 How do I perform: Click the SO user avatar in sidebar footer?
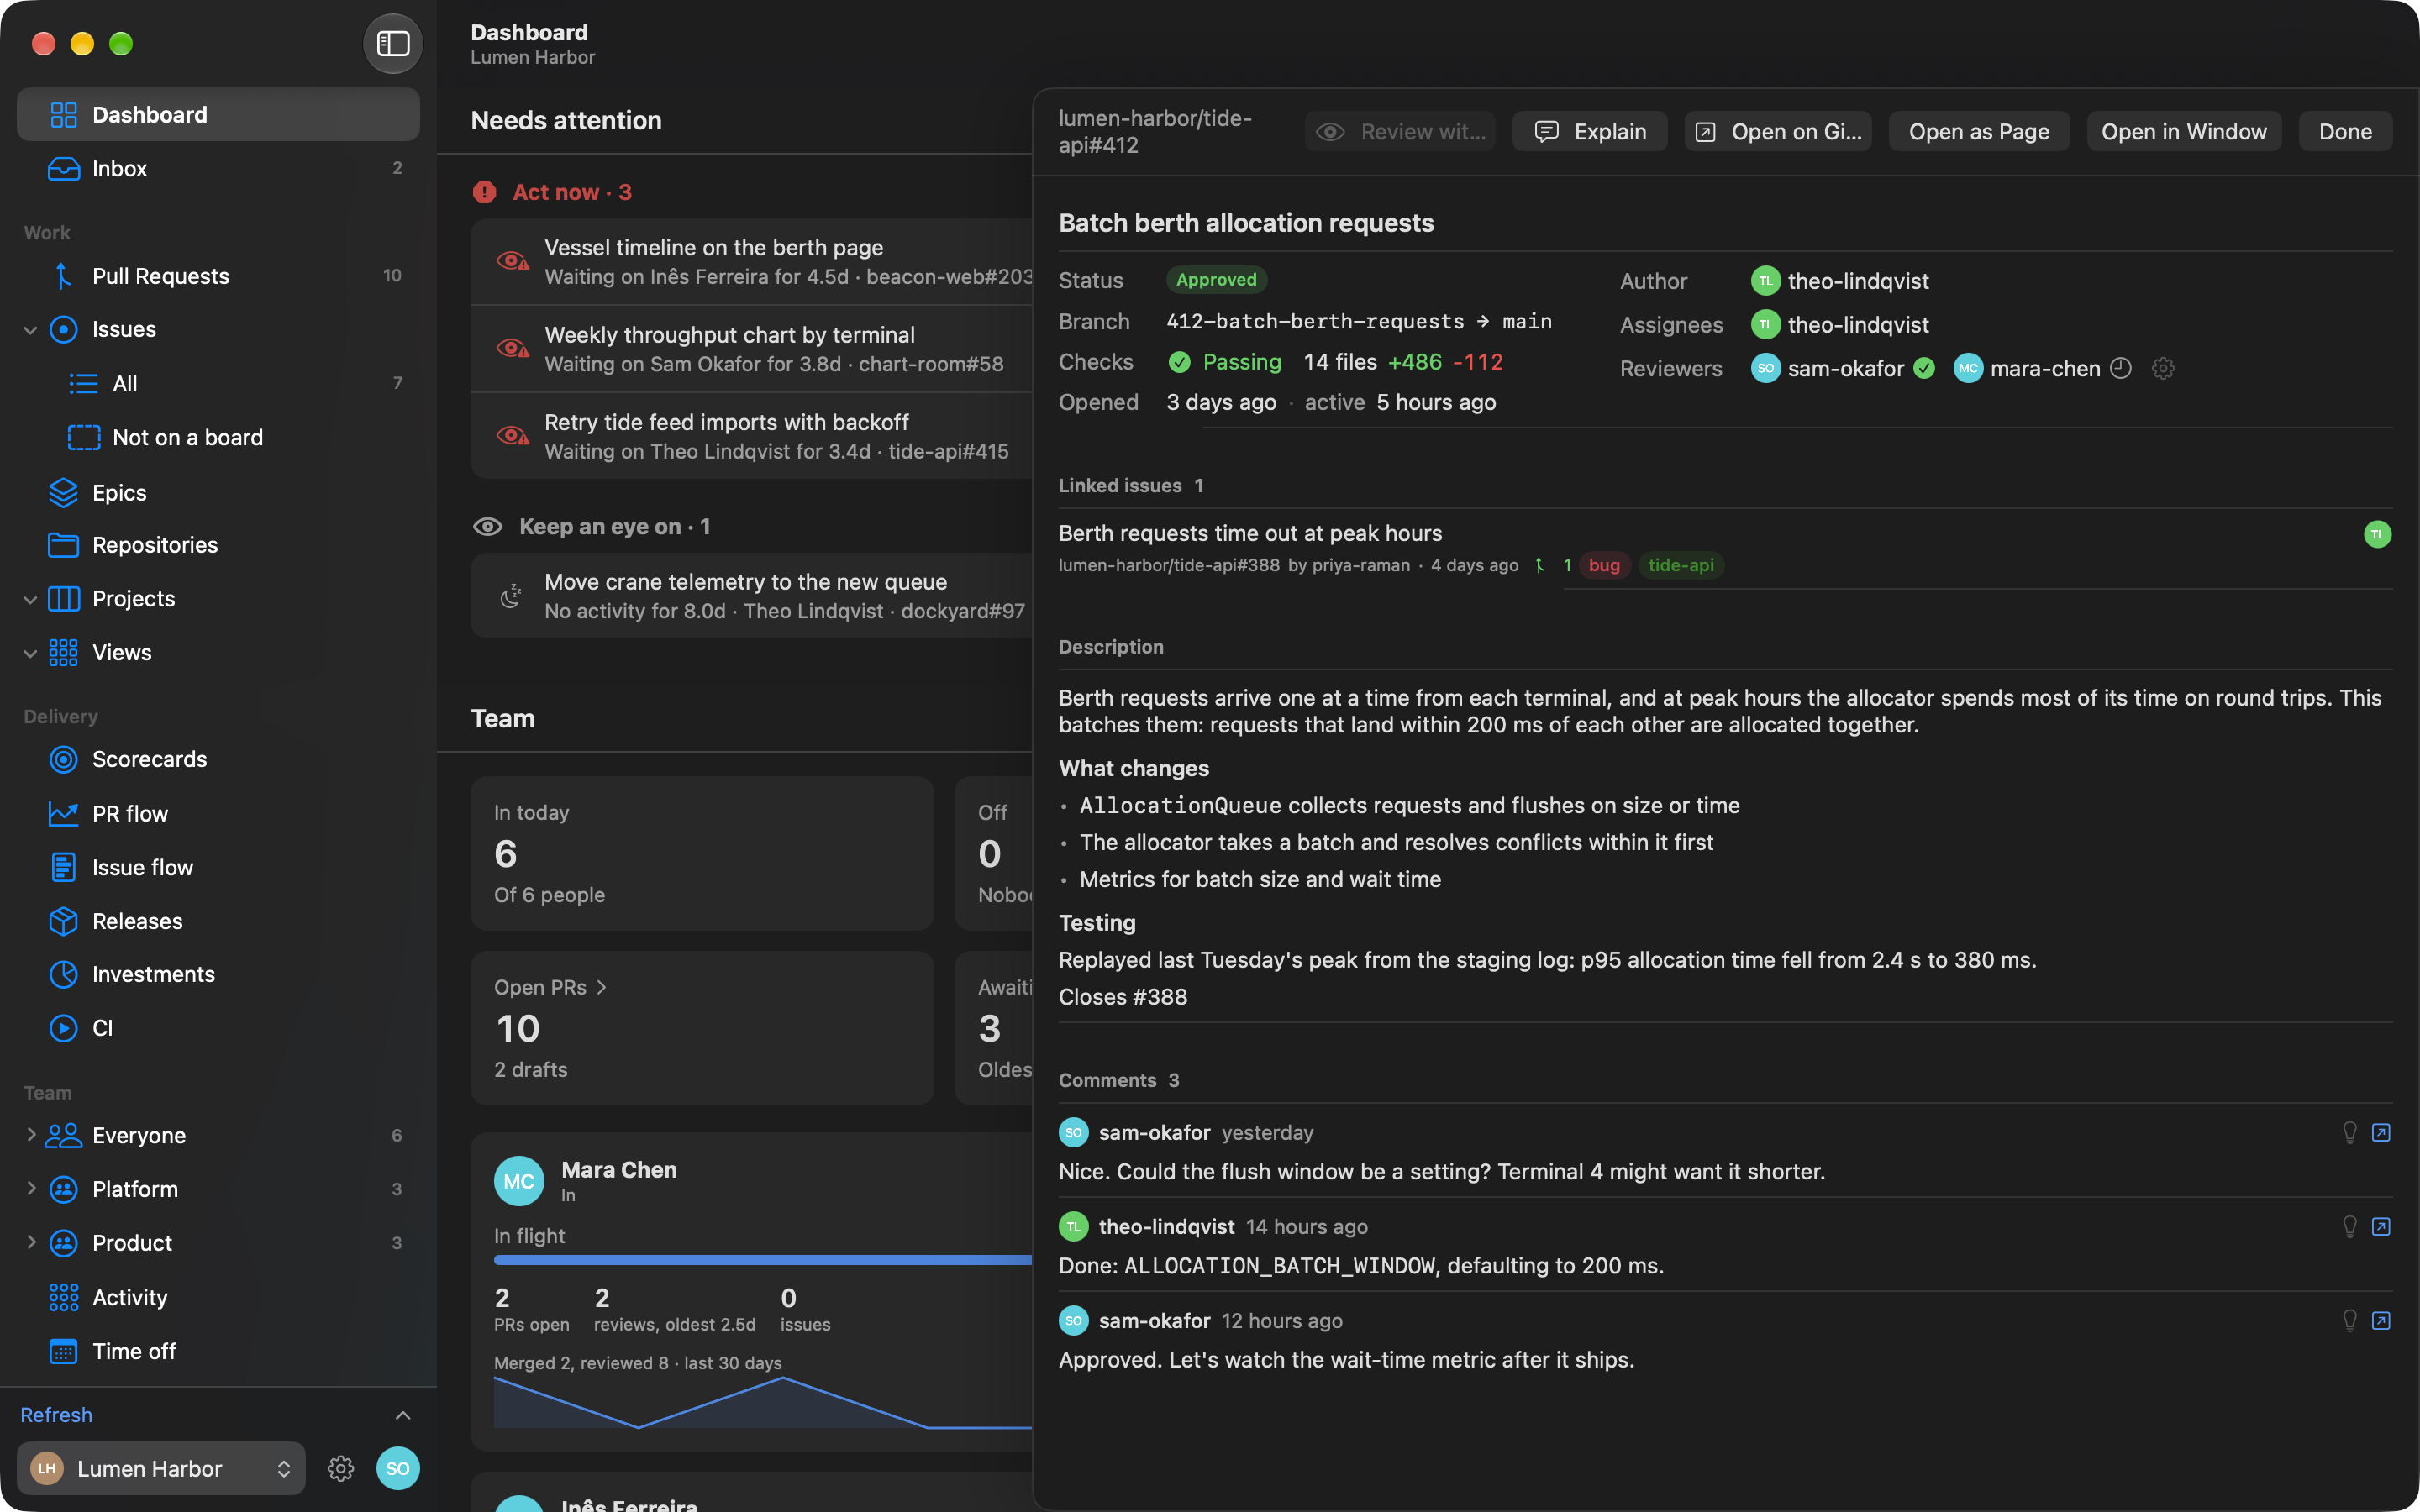tap(398, 1468)
